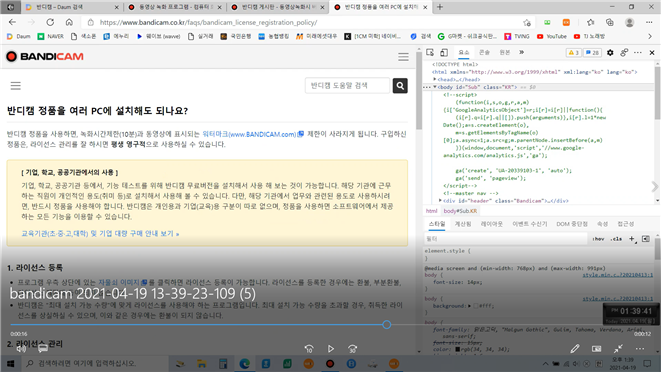The image size is (661, 372).
Task: Open the DOM 중단점 pane tab
Action: pyautogui.click(x=572, y=224)
